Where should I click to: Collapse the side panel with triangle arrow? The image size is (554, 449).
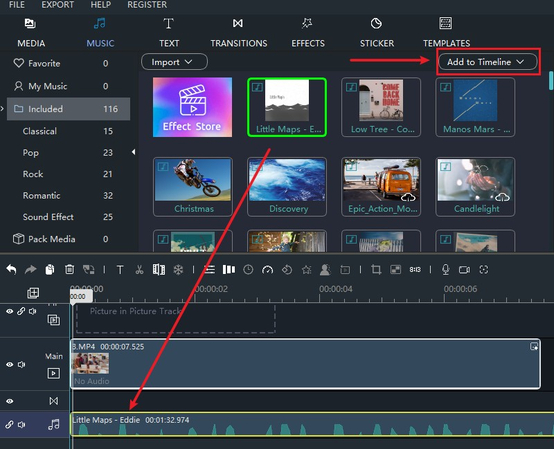[x=133, y=152]
